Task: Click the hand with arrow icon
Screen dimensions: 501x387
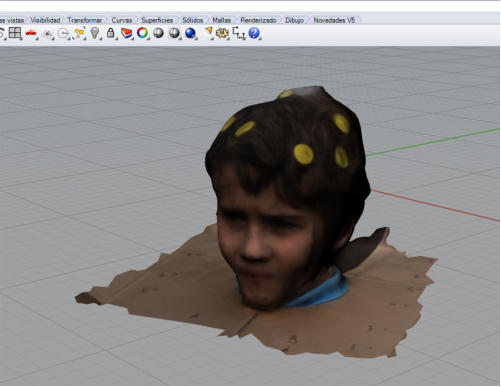Action: point(48,34)
